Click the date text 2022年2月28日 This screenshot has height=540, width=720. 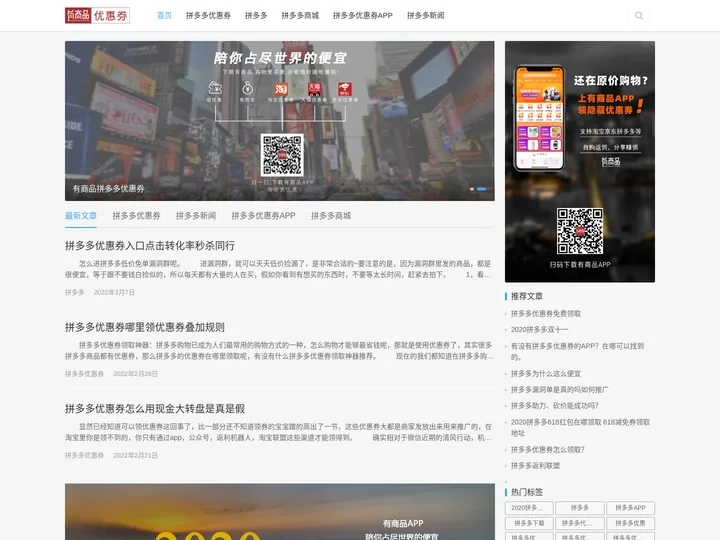(x=135, y=374)
